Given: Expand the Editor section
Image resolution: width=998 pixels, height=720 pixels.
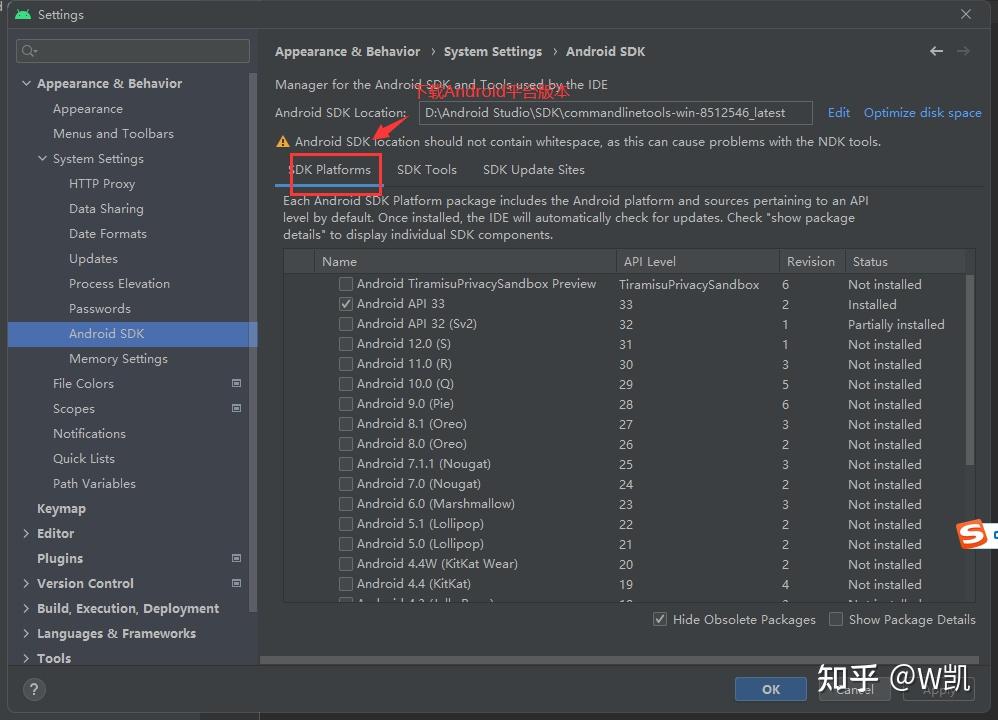Looking at the screenshot, I should click(27, 533).
